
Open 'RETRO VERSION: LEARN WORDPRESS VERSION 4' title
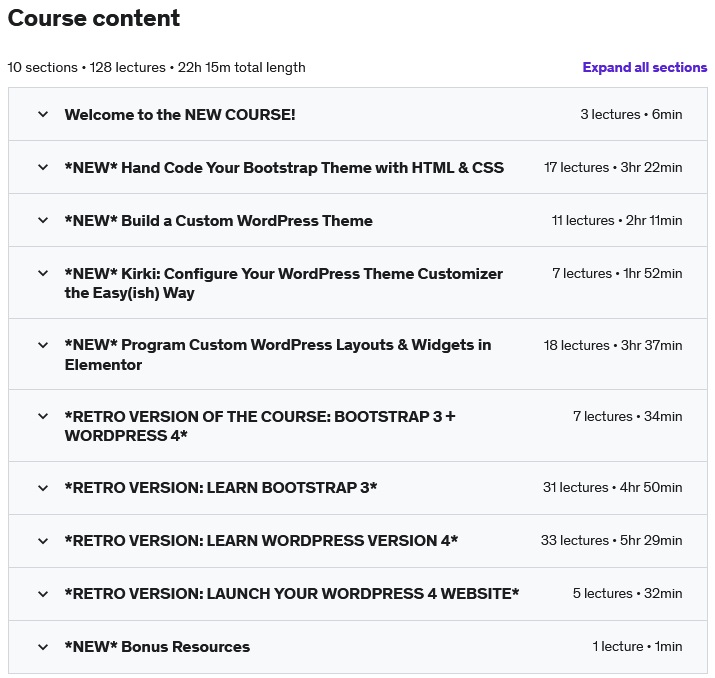[261, 541]
